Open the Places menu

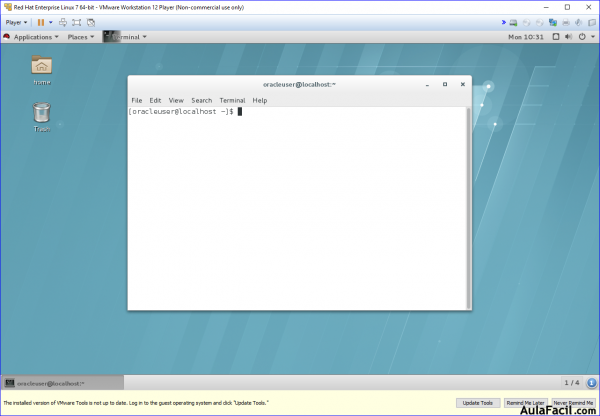80,37
